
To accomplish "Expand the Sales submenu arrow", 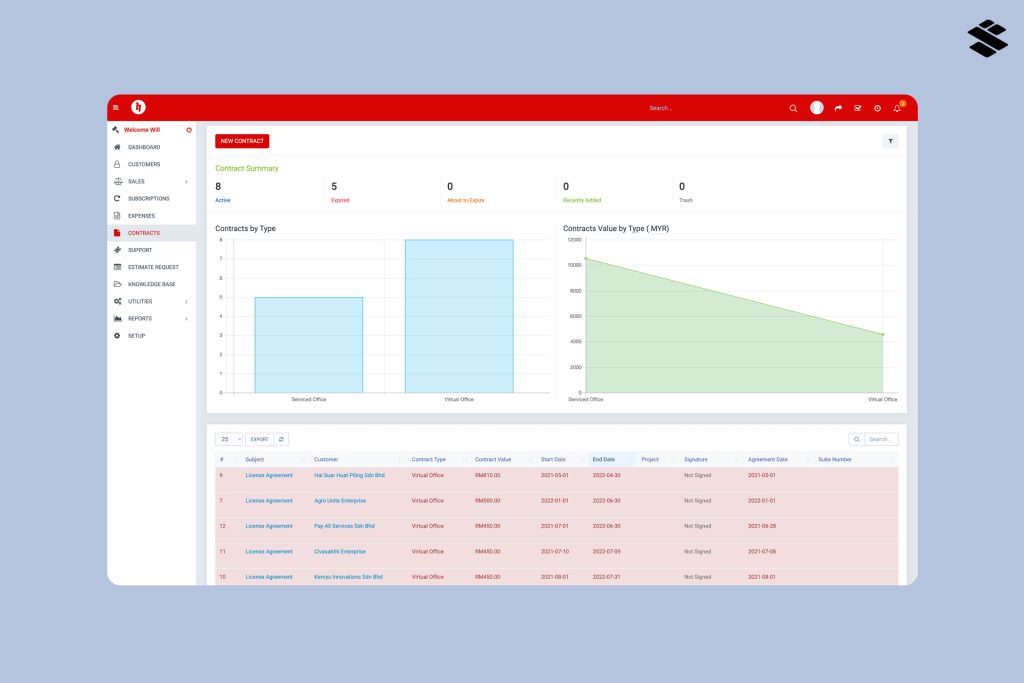I will pos(187,182).
